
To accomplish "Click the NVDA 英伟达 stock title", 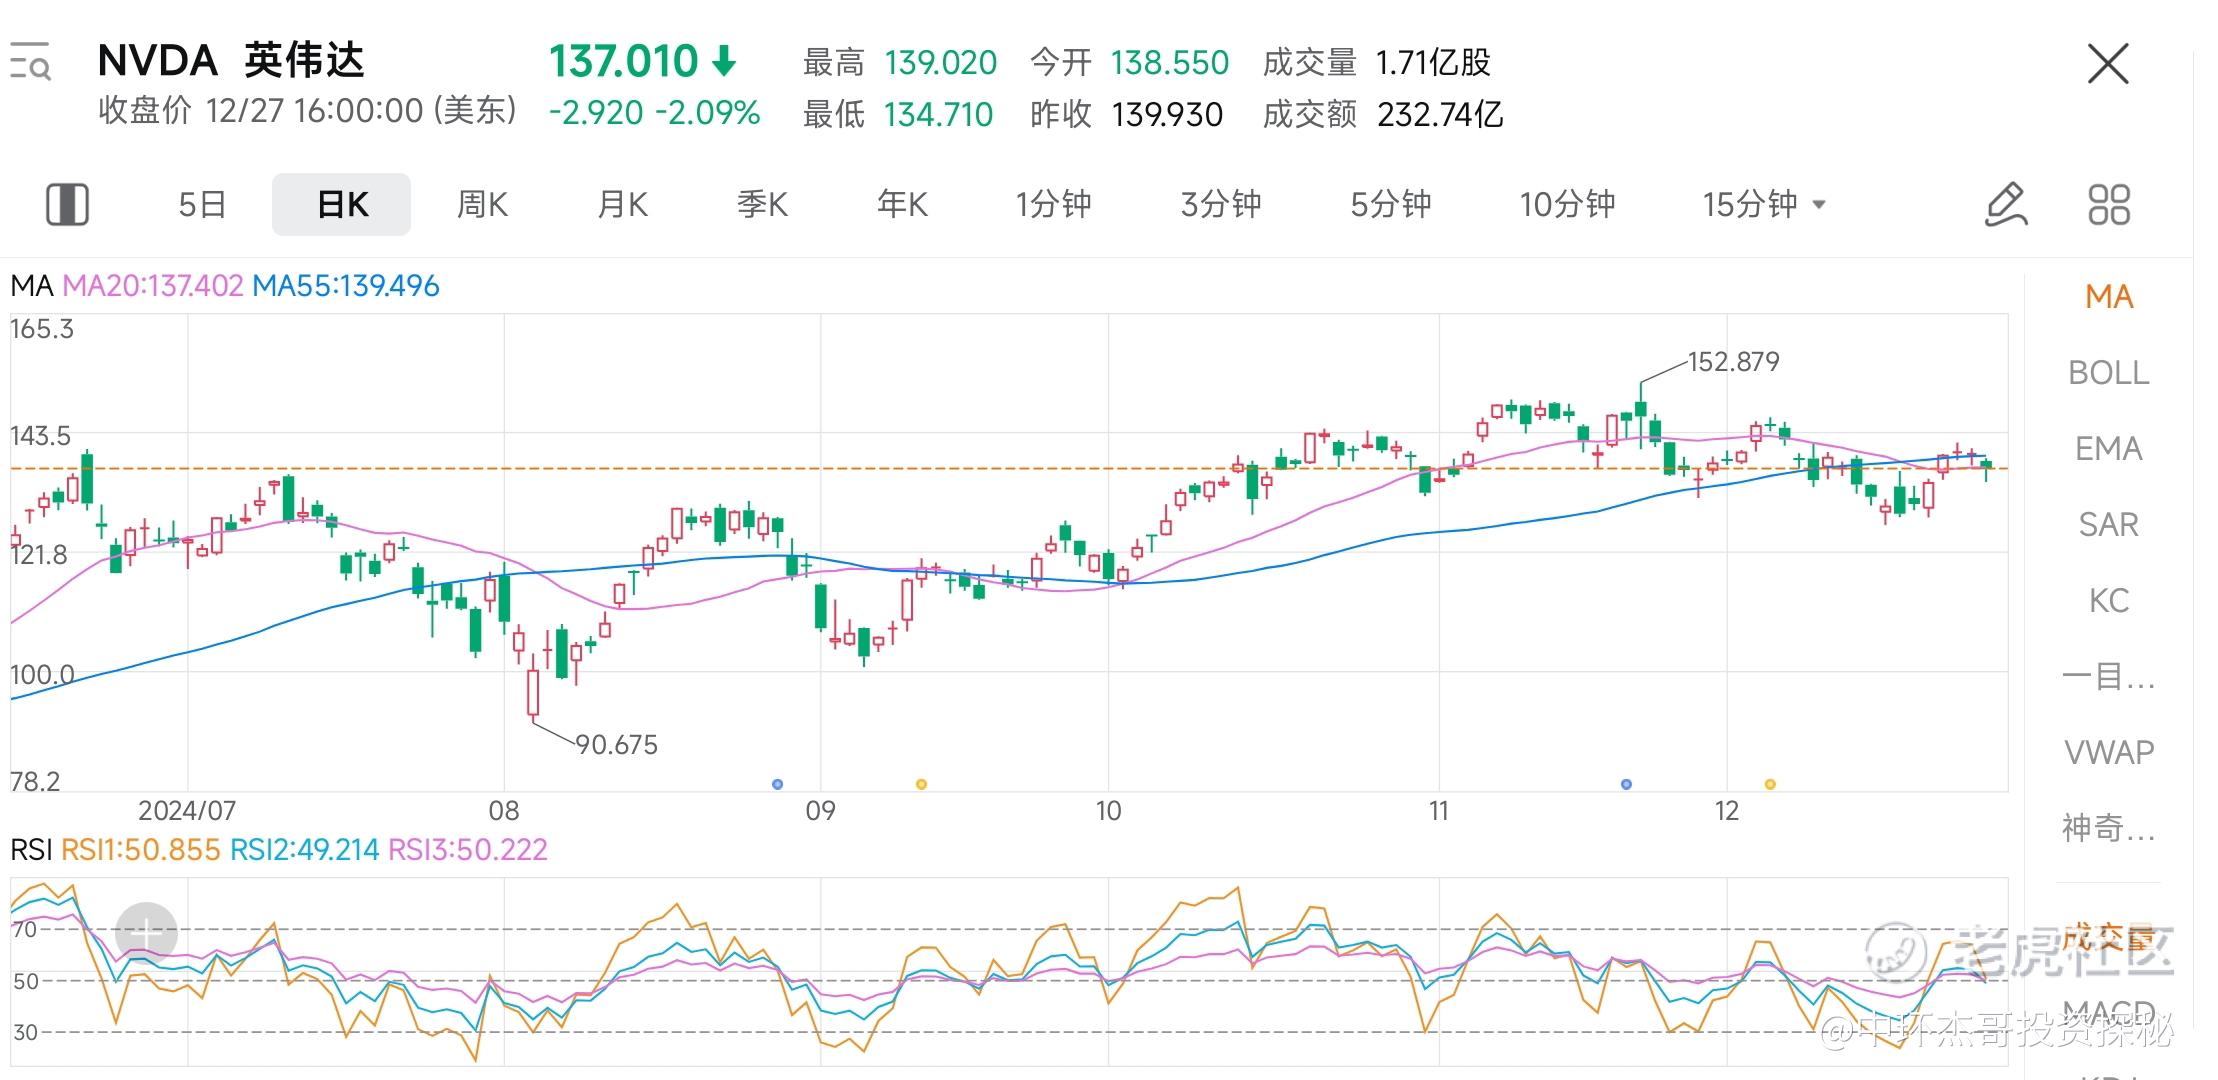I will coord(231,62).
